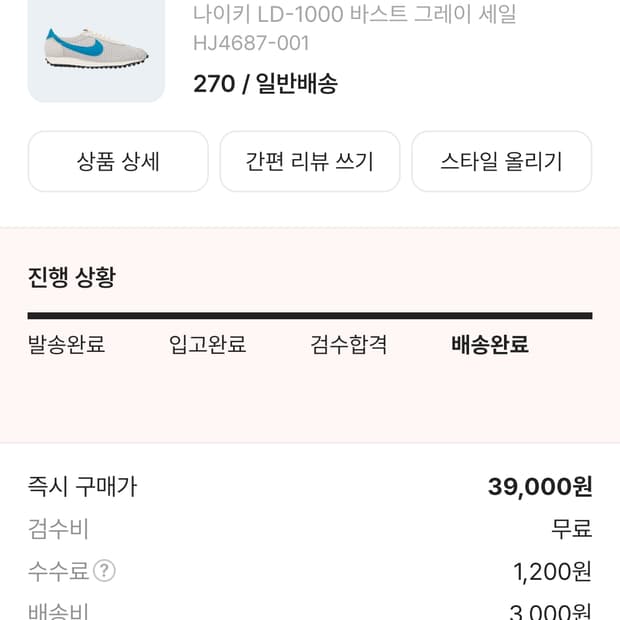This screenshot has width=620, height=620.
Task: Click the 1,200원 fee amount
Action: tap(552, 571)
